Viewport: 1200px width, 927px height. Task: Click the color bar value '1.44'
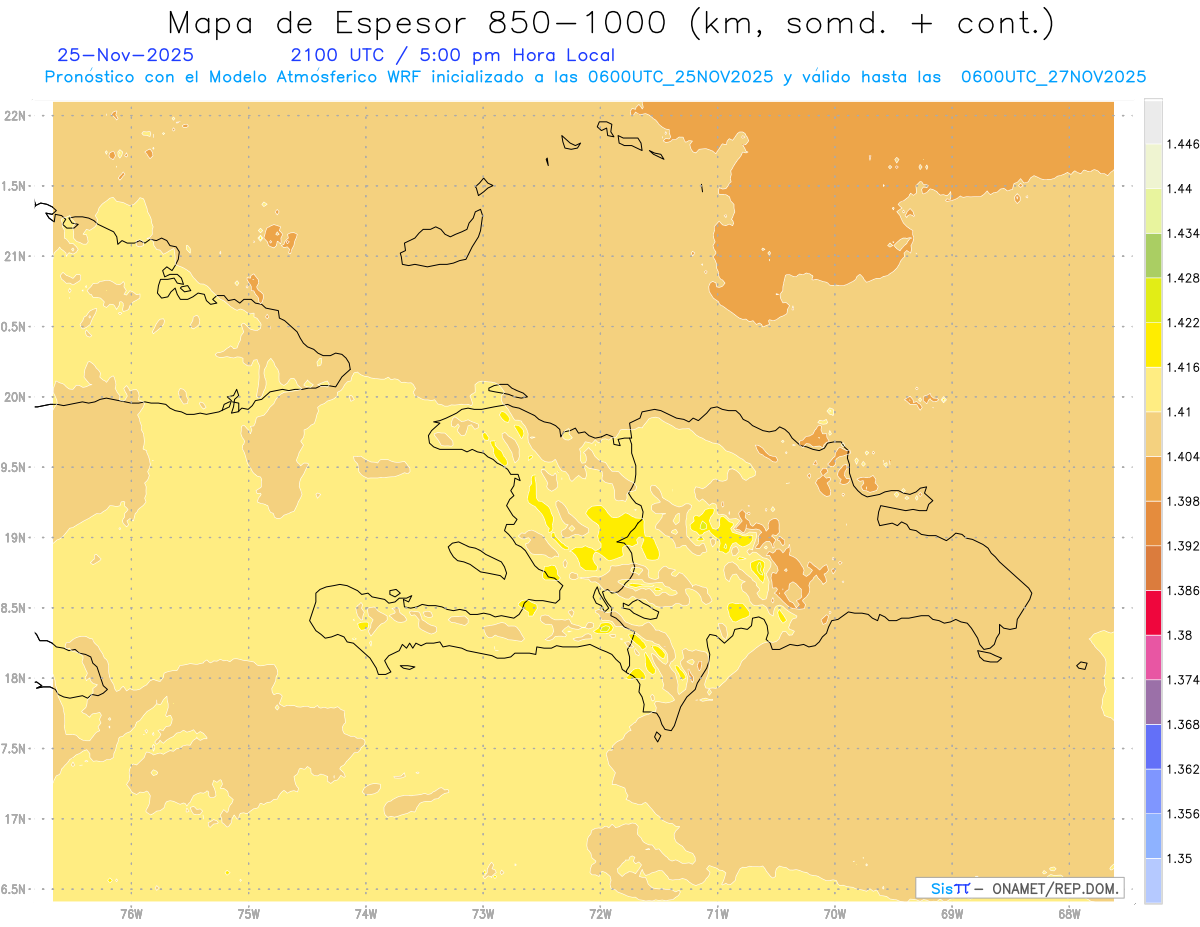[x=1181, y=189]
